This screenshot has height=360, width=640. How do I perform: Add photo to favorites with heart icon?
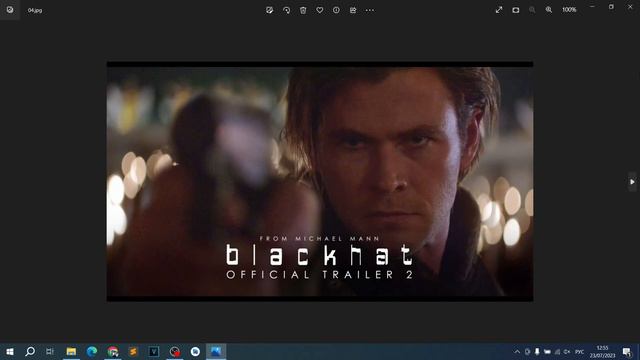tap(320, 10)
